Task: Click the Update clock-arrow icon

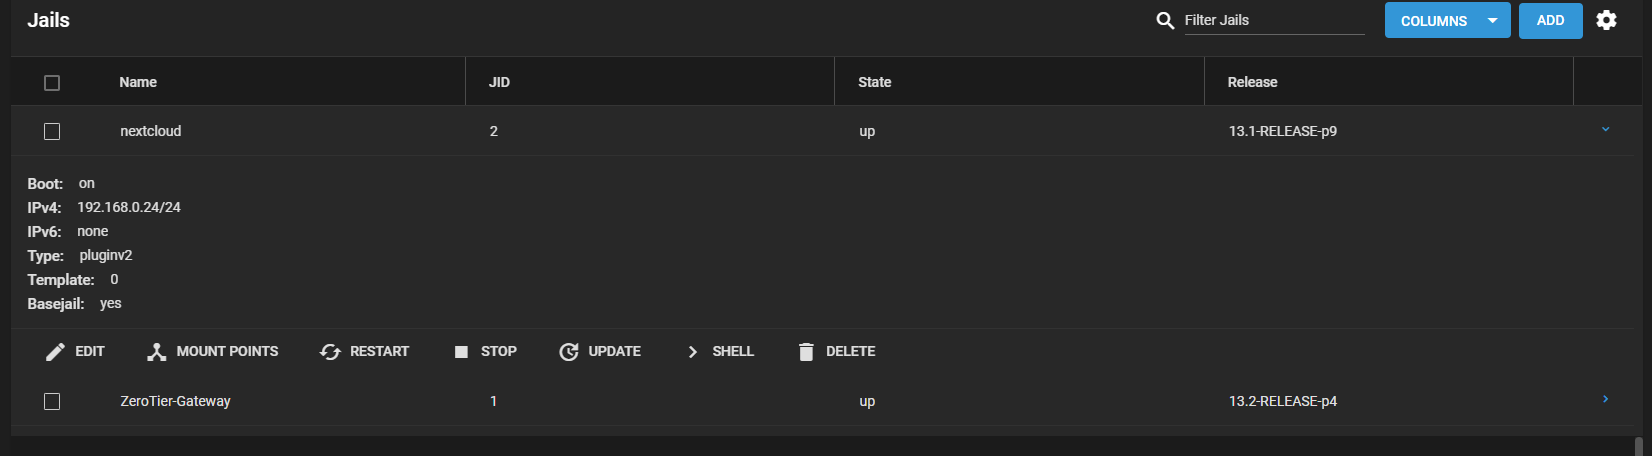Action: coord(568,352)
